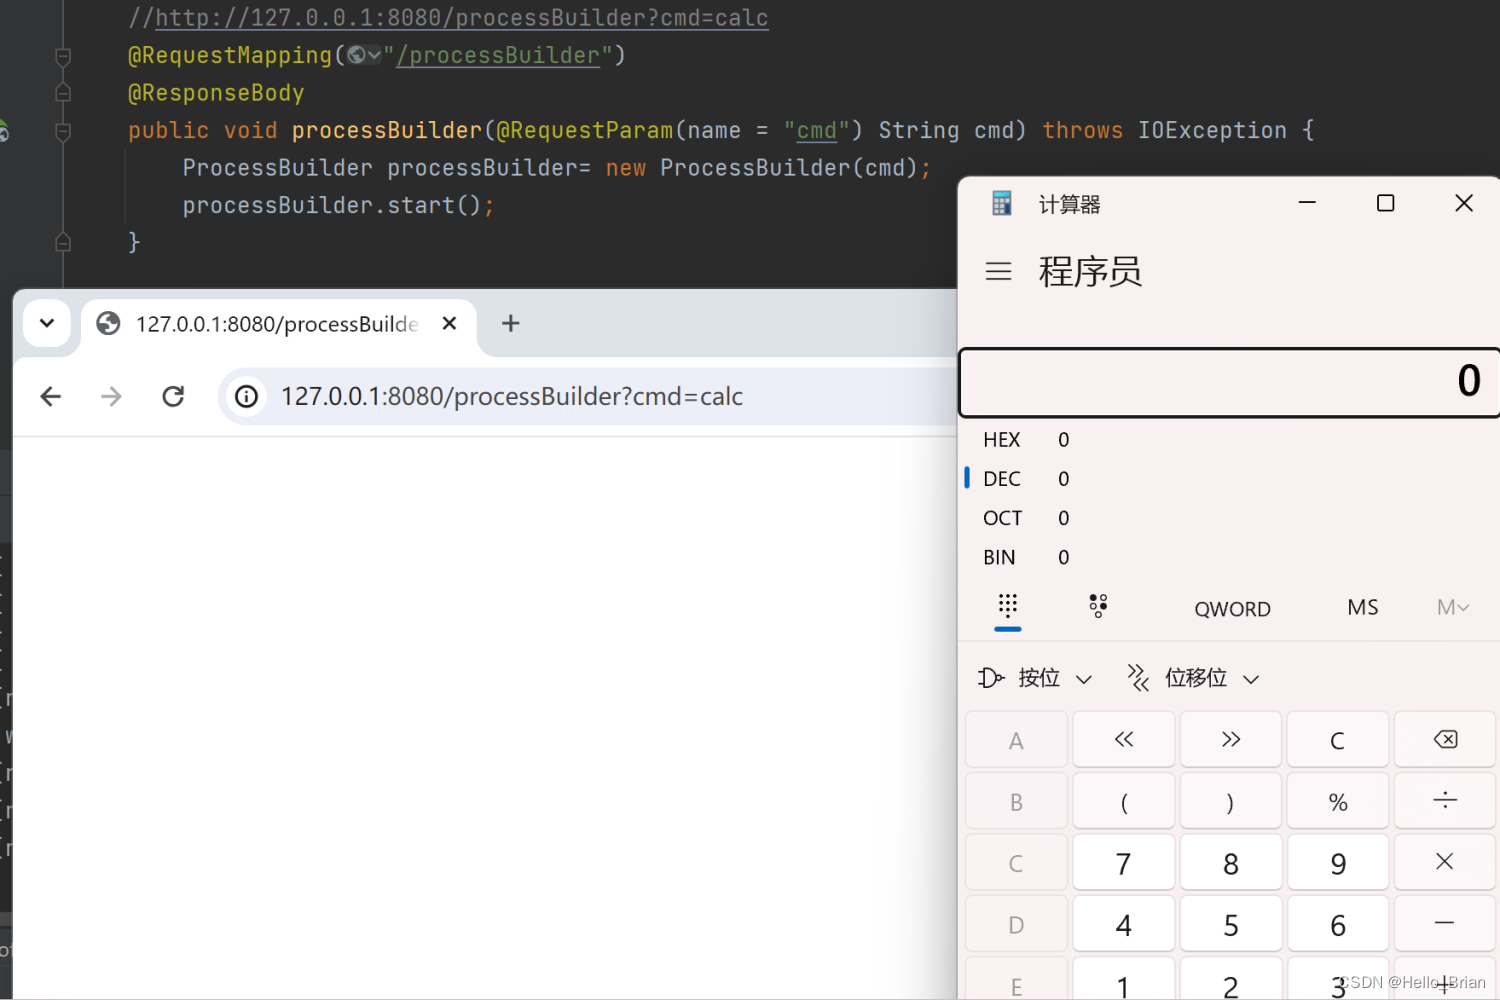The height and width of the screenshot is (1000, 1500).
Task: Click the MS memory store button
Action: click(1362, 608)
